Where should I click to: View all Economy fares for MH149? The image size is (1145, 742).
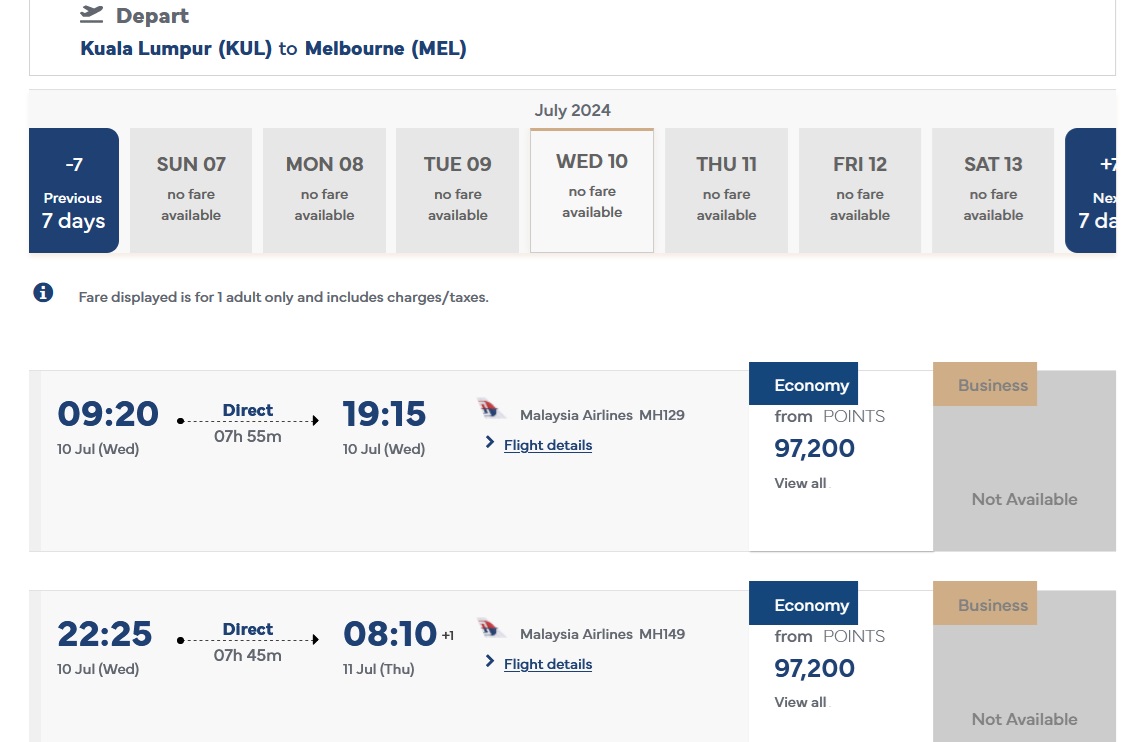tap(800, 702)
